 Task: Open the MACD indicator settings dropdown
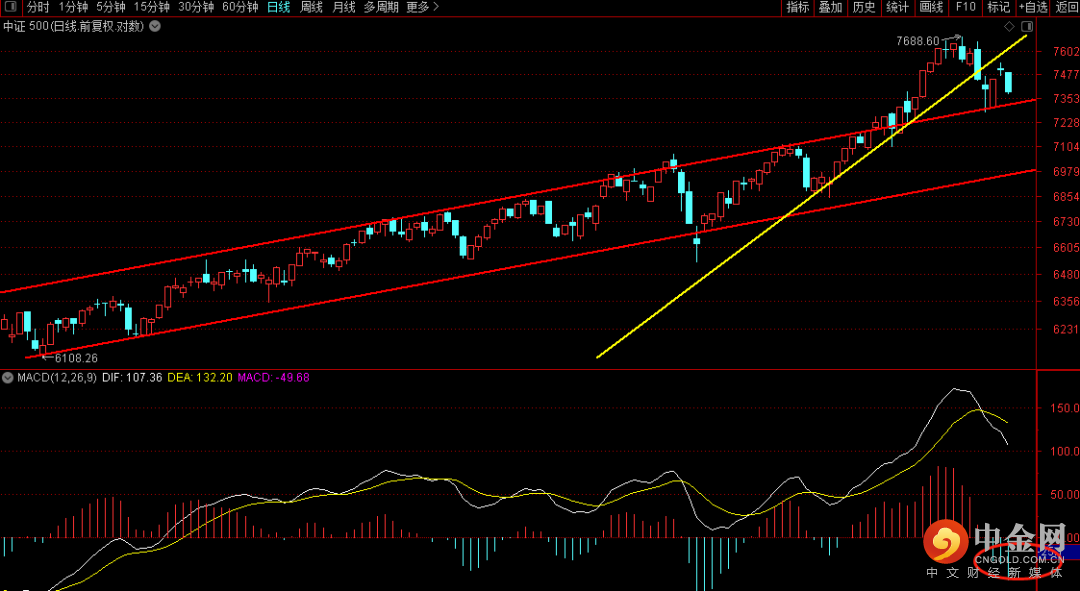click(8, 377)
